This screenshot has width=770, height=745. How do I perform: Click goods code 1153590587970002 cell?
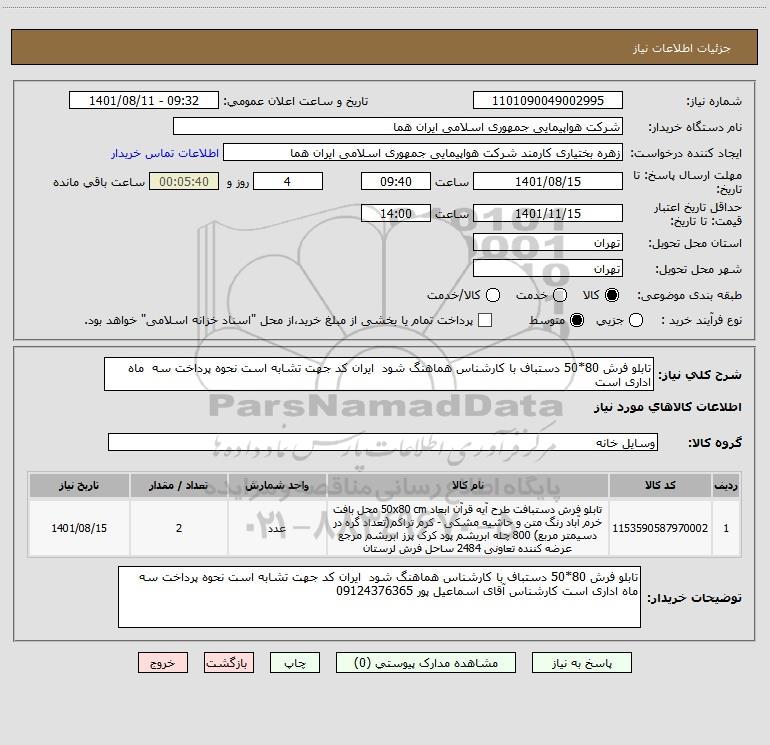(x=660, y=528)
